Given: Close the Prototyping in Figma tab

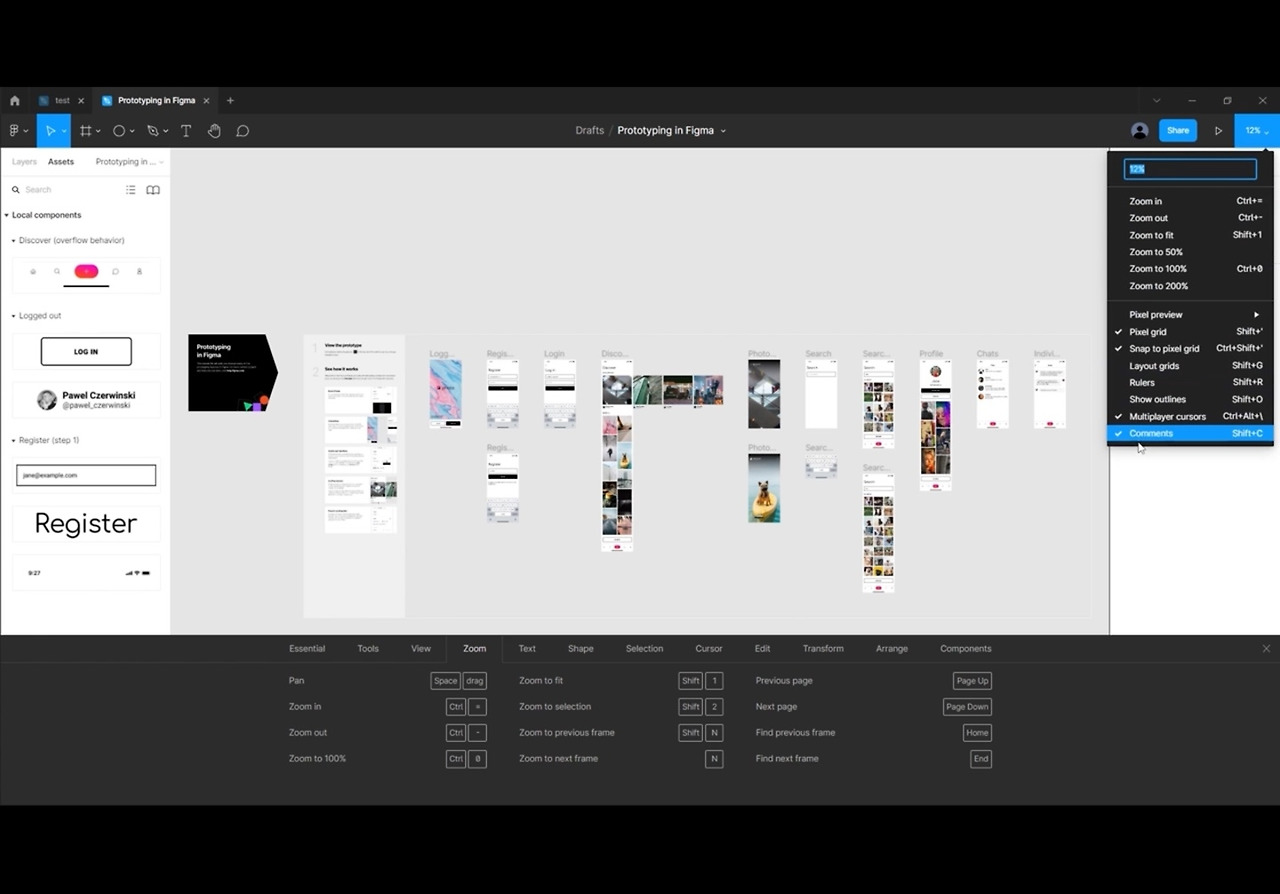Looking at the screenshot, I should (x=207, y=101).
